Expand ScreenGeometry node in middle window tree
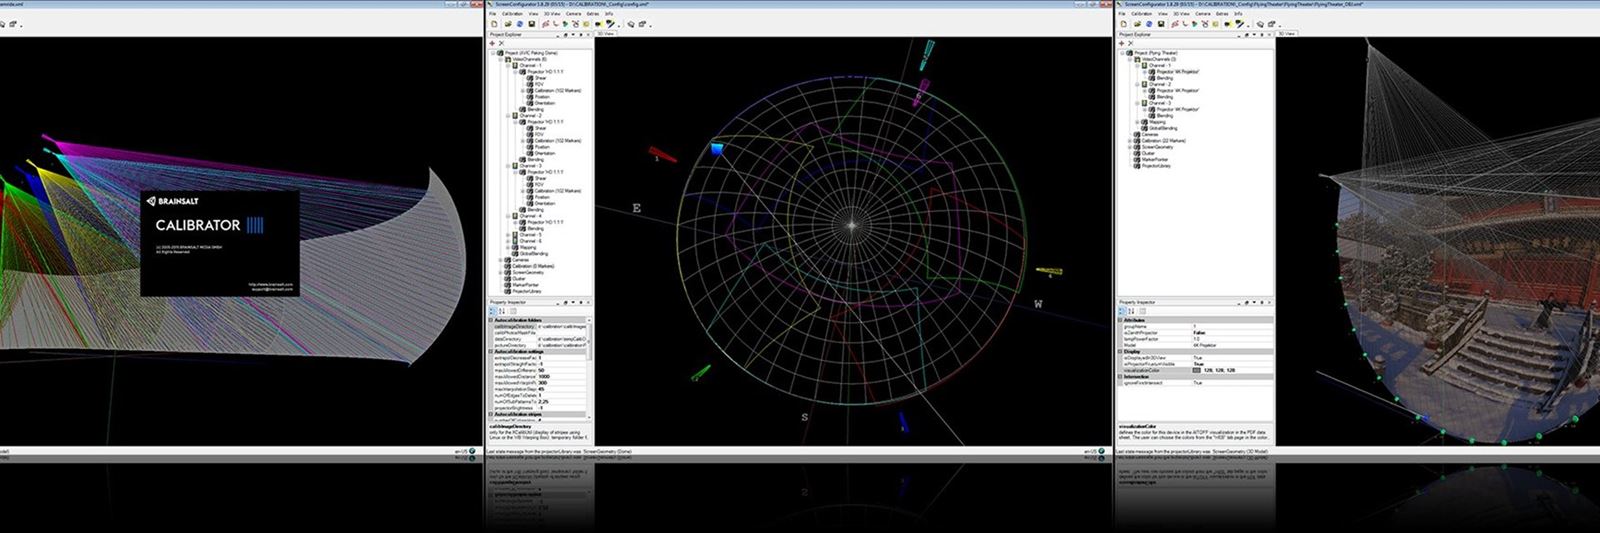Viewport: 1600px width, 533px height. click(x=500, y=273)
